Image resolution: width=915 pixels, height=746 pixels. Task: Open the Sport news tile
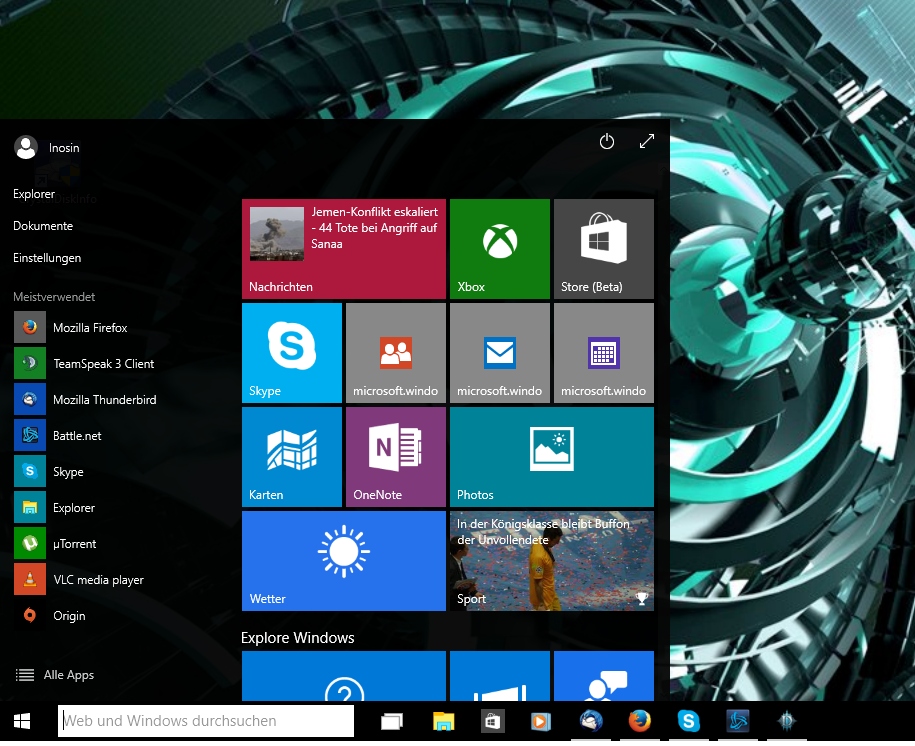click(551, 560)
